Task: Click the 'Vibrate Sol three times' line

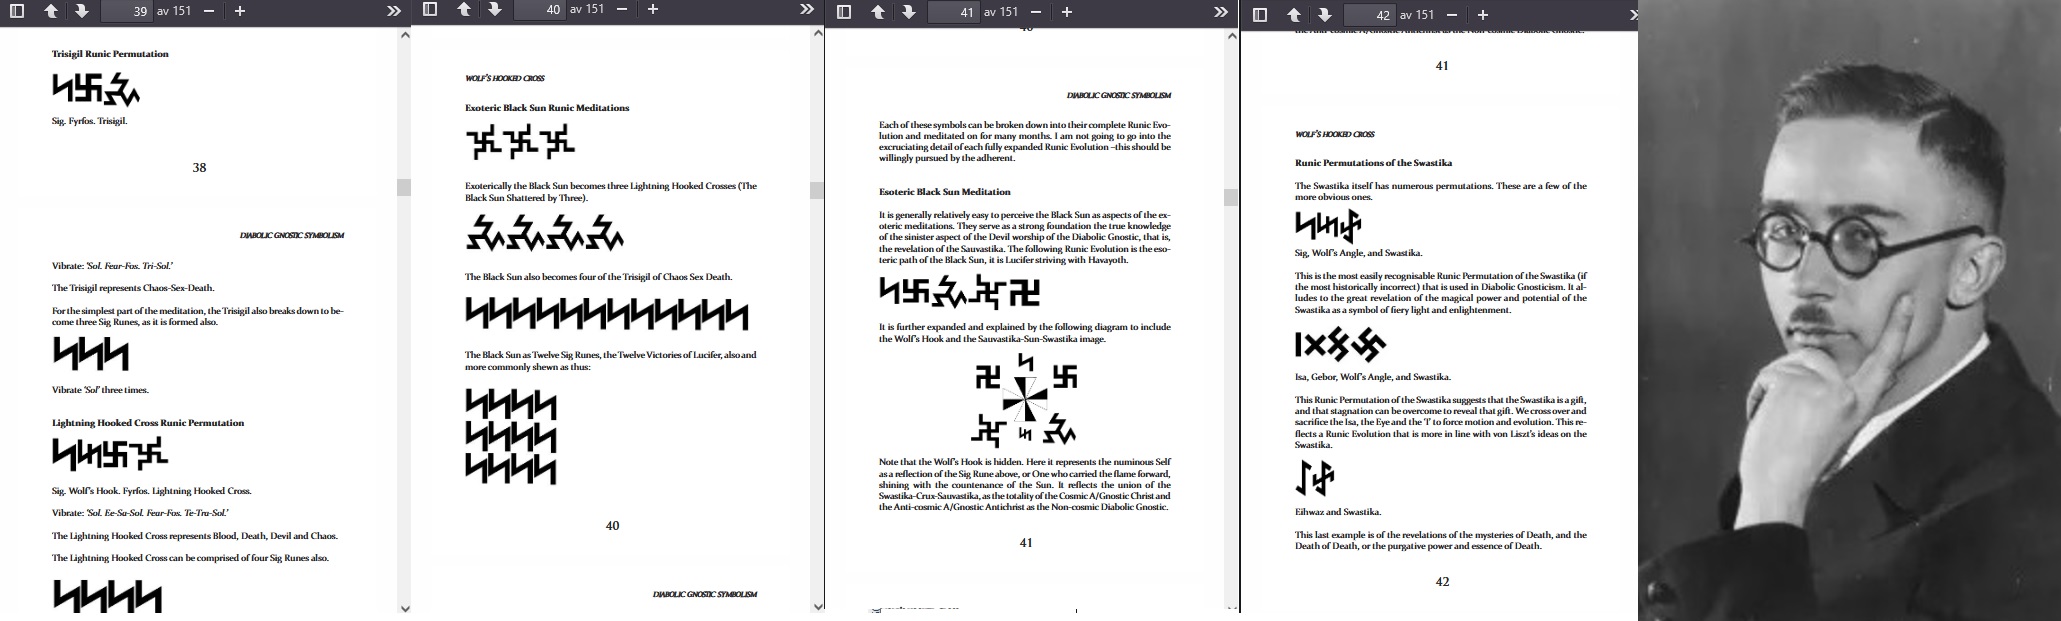Action: pos(100,390)
